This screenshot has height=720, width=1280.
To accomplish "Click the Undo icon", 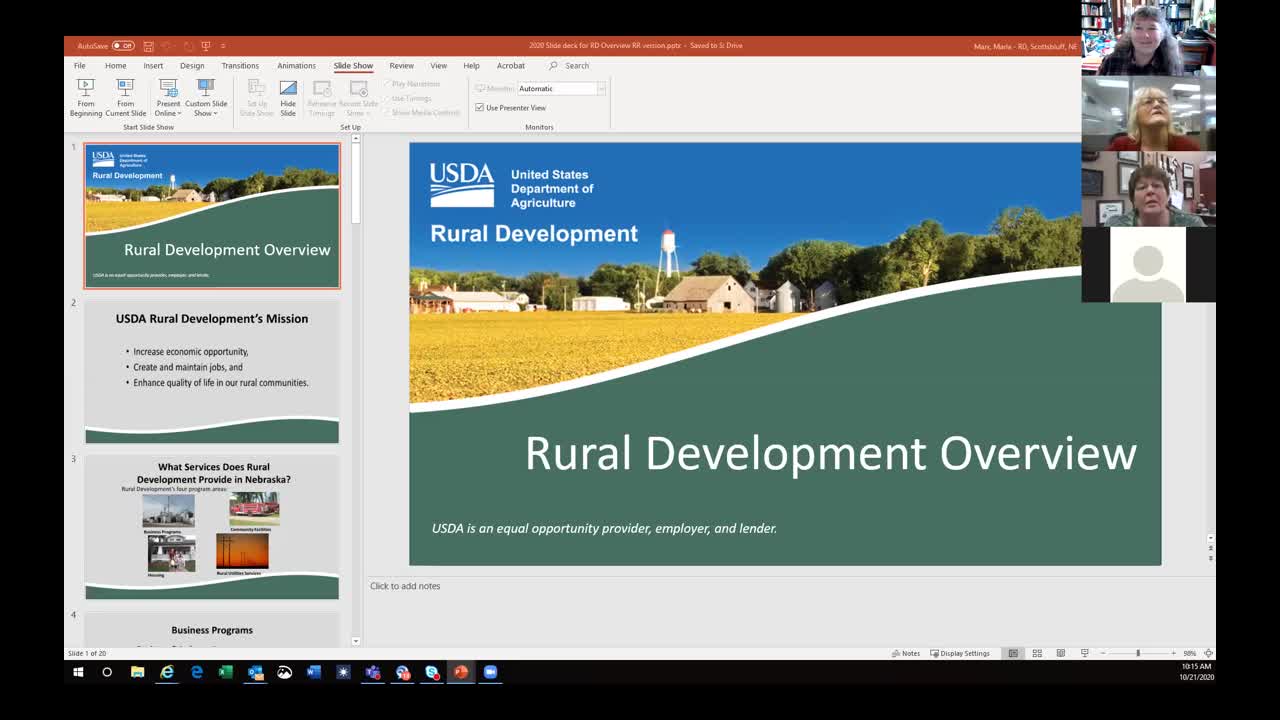I will [x=167, y=46].
